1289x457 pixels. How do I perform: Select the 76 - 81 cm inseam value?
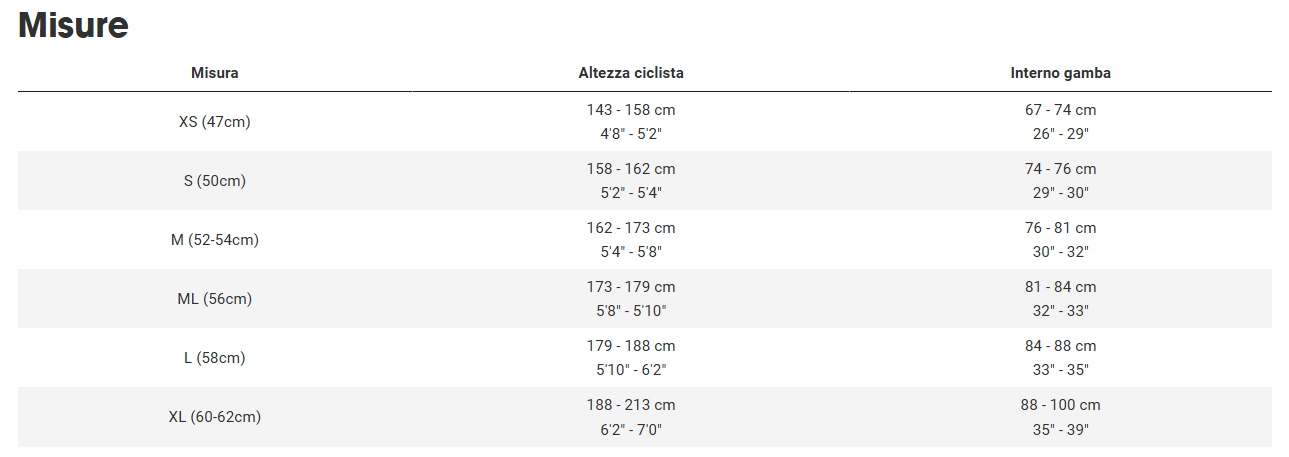pos(1060,228)
